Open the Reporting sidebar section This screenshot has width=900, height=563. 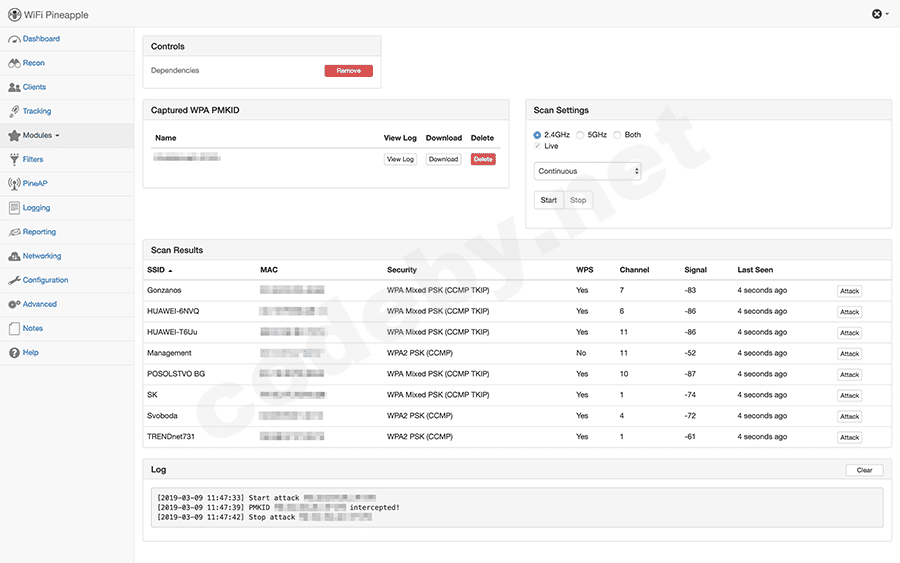point(39,232)
